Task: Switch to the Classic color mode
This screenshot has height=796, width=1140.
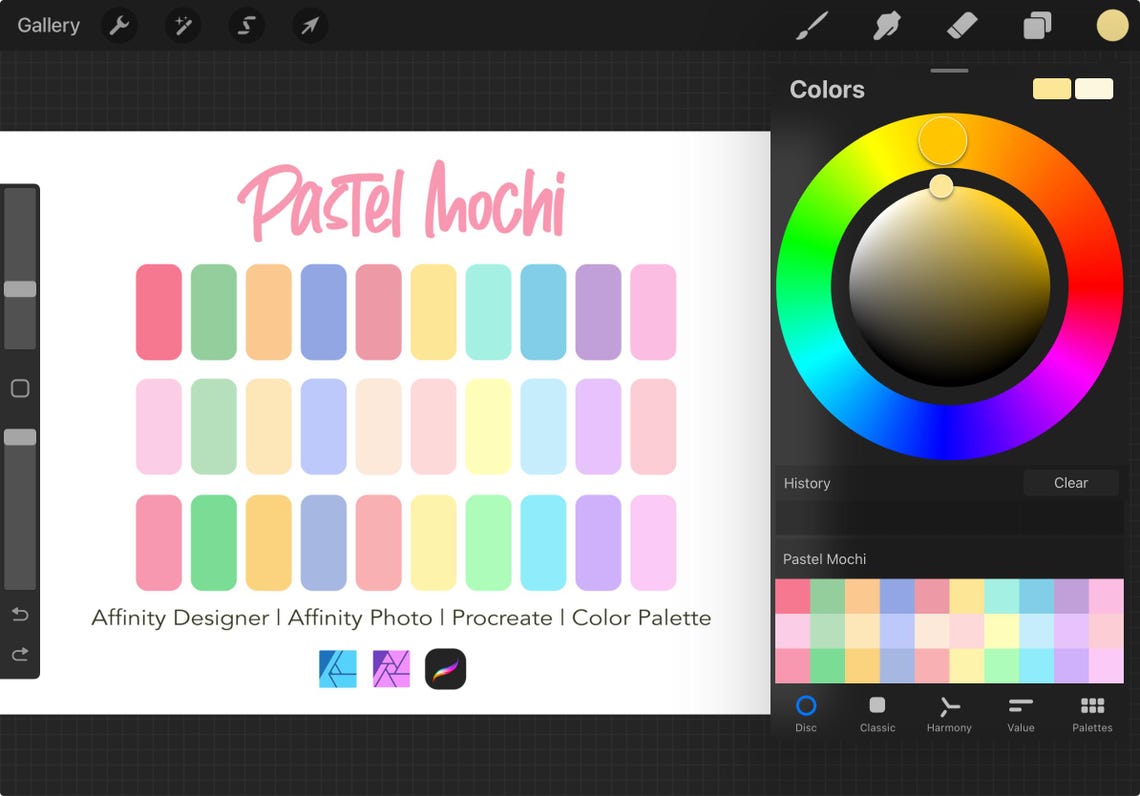Action: [x=877, y=714]
